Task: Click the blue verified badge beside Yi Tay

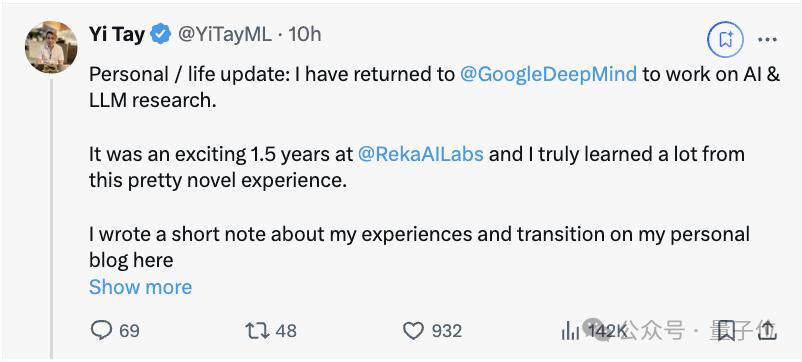Action: pos(161,34)
